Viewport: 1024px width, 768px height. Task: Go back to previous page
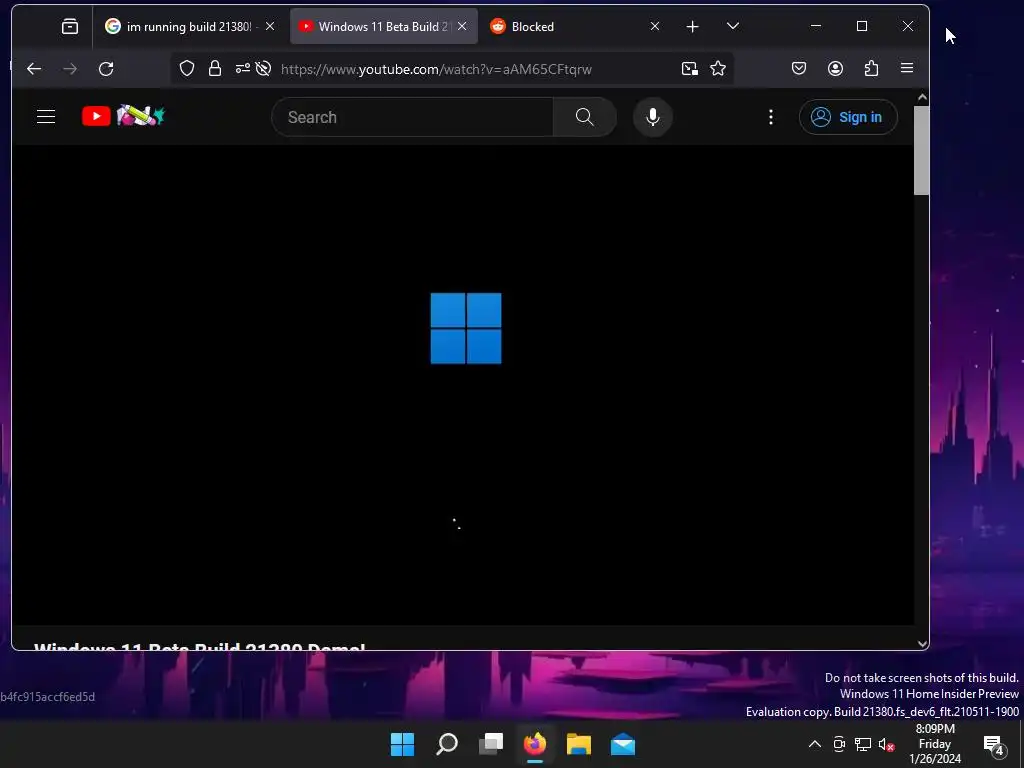34,69
